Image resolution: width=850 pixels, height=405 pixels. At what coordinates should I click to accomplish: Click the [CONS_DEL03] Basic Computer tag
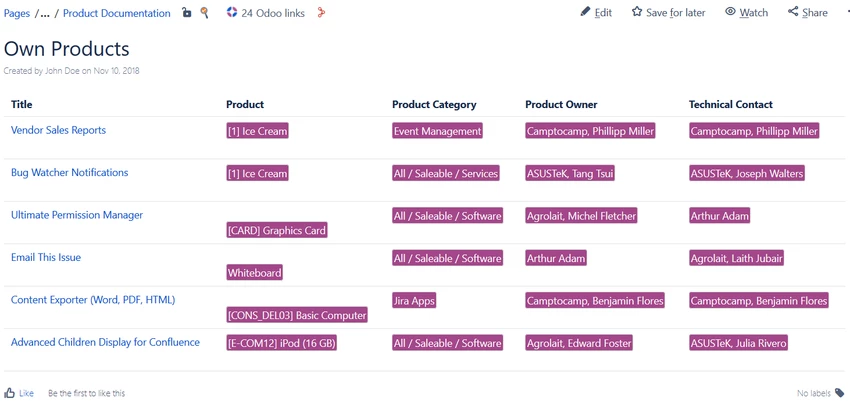[x=297, y=315]
